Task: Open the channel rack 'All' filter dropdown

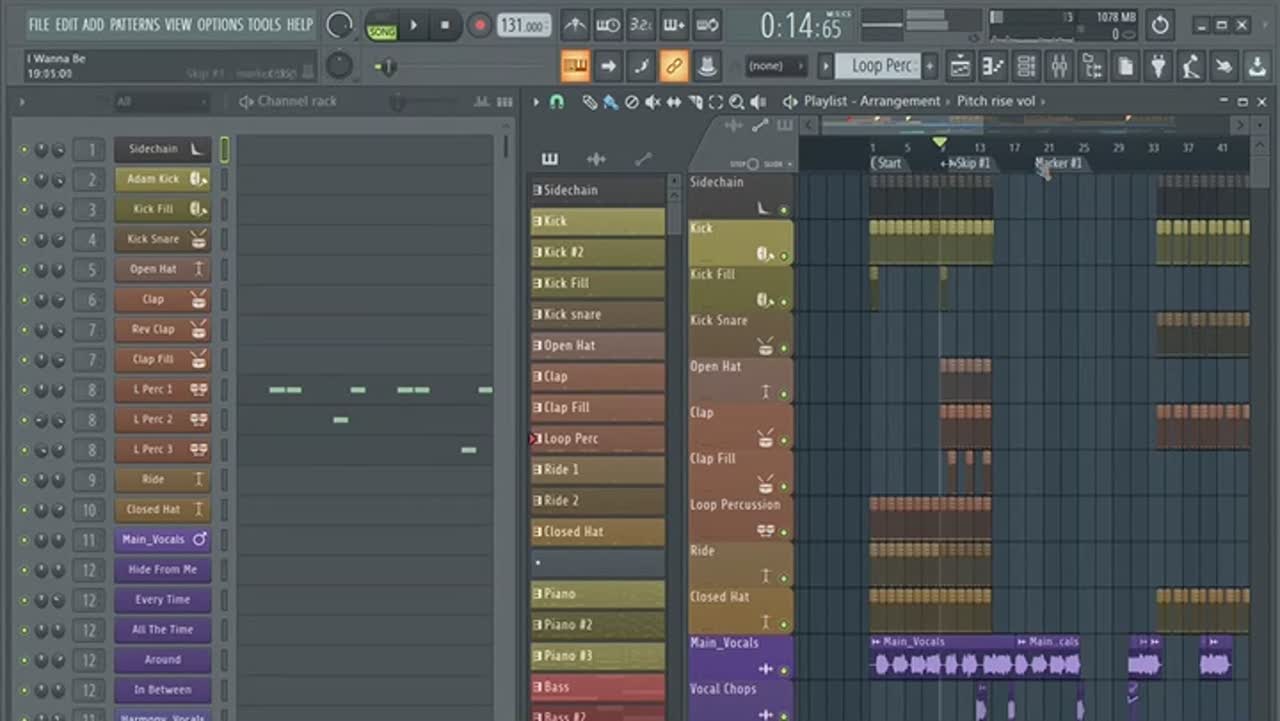Action: [160, 102]
